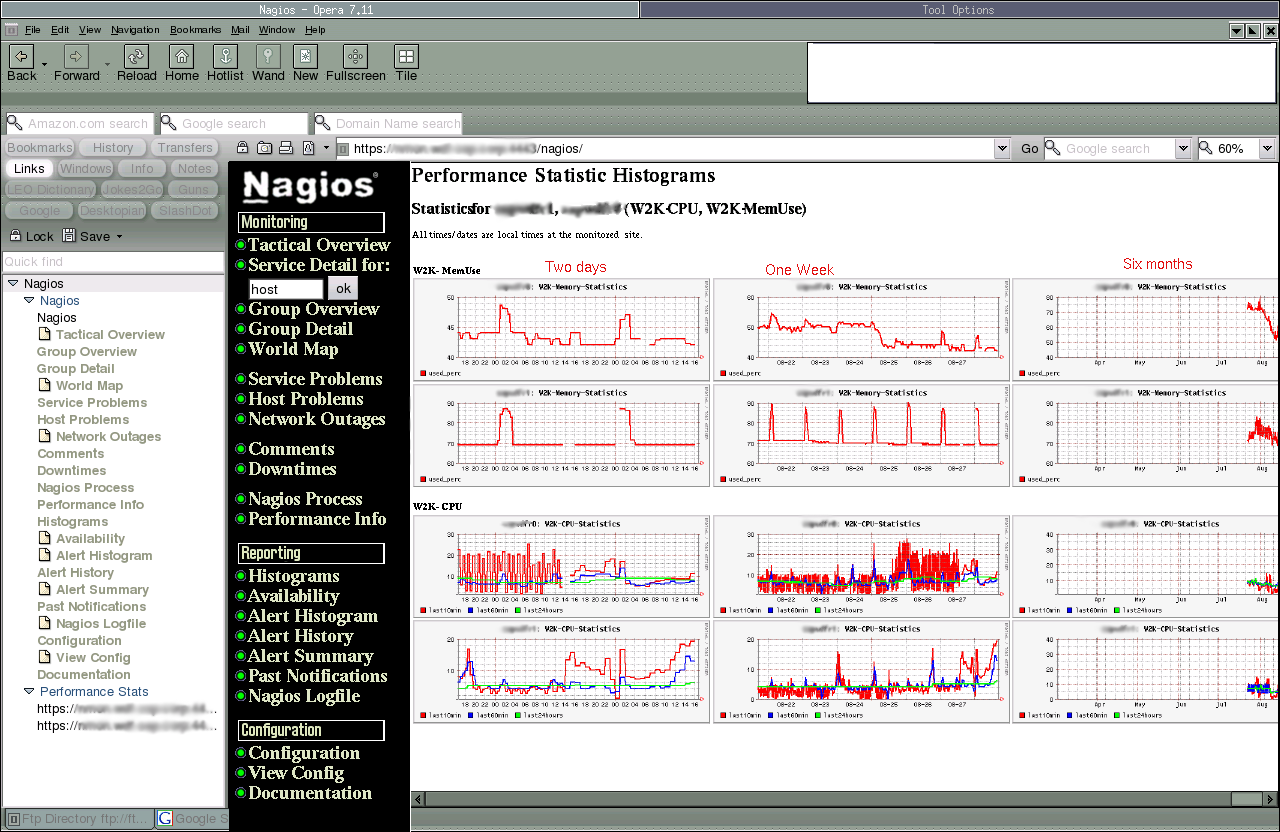Image resolution: width=1280 pixels, height=832 pixels.
Task: Toggle the SlashDot panel button
Action: point(185,210)
